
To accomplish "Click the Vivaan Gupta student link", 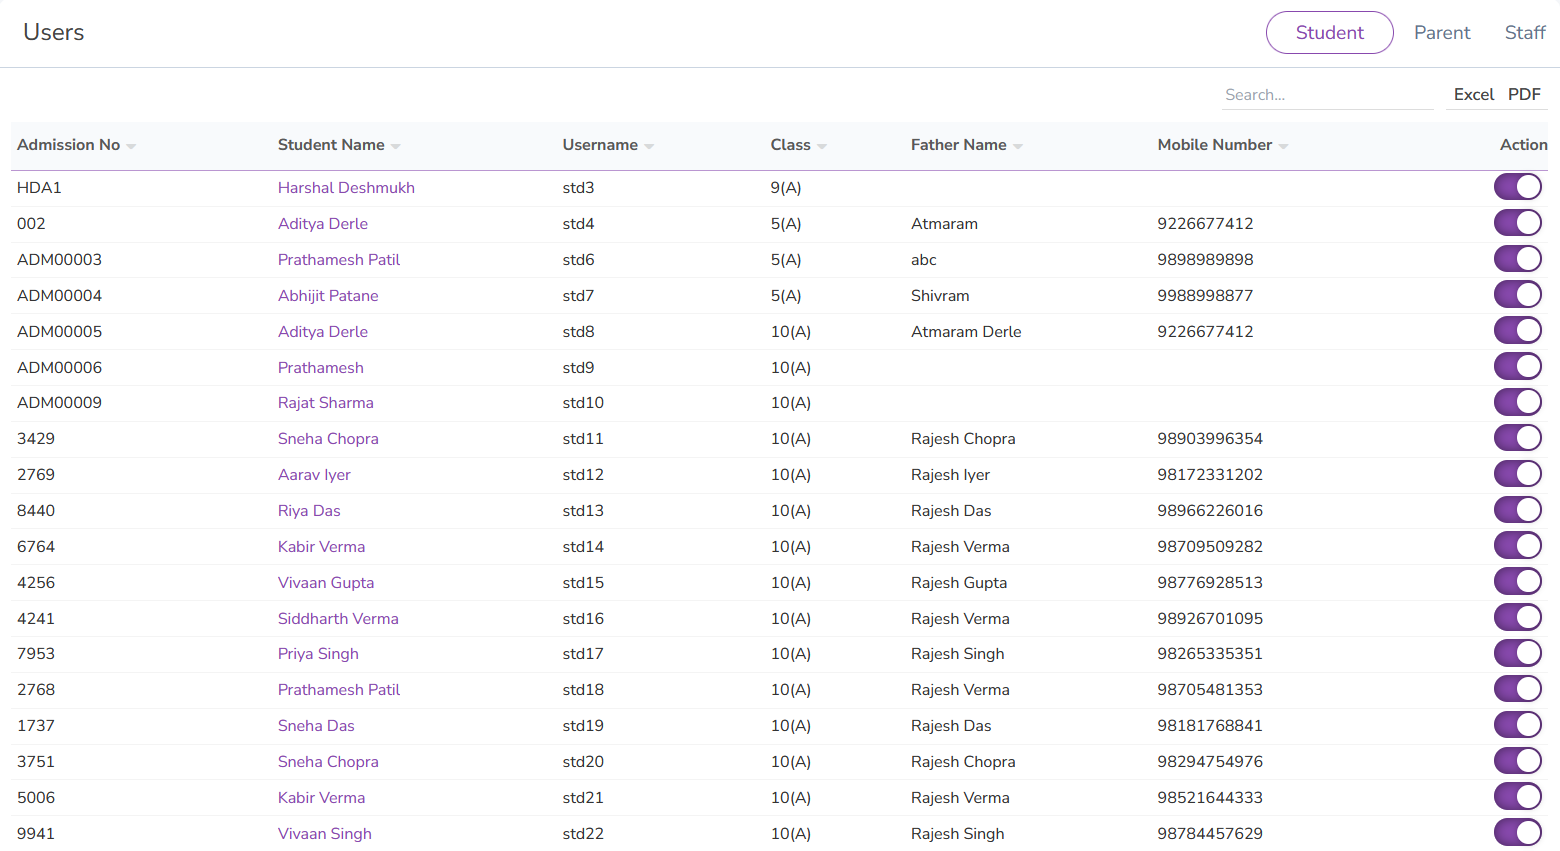I will [x=326, y=582].
